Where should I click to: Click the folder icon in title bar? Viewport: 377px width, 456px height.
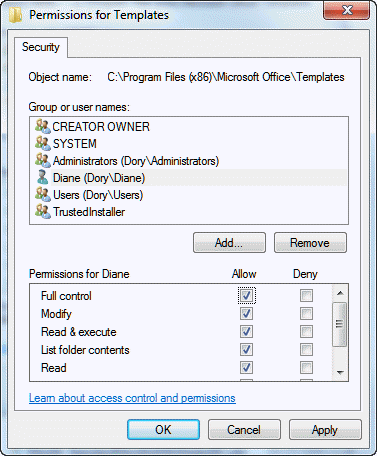pos(16,15)
